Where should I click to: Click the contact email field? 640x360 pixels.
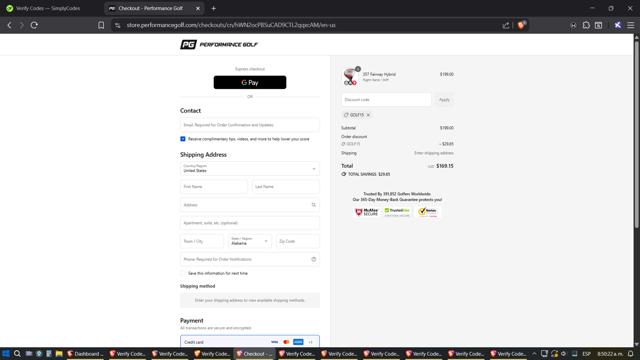(250, 125)
